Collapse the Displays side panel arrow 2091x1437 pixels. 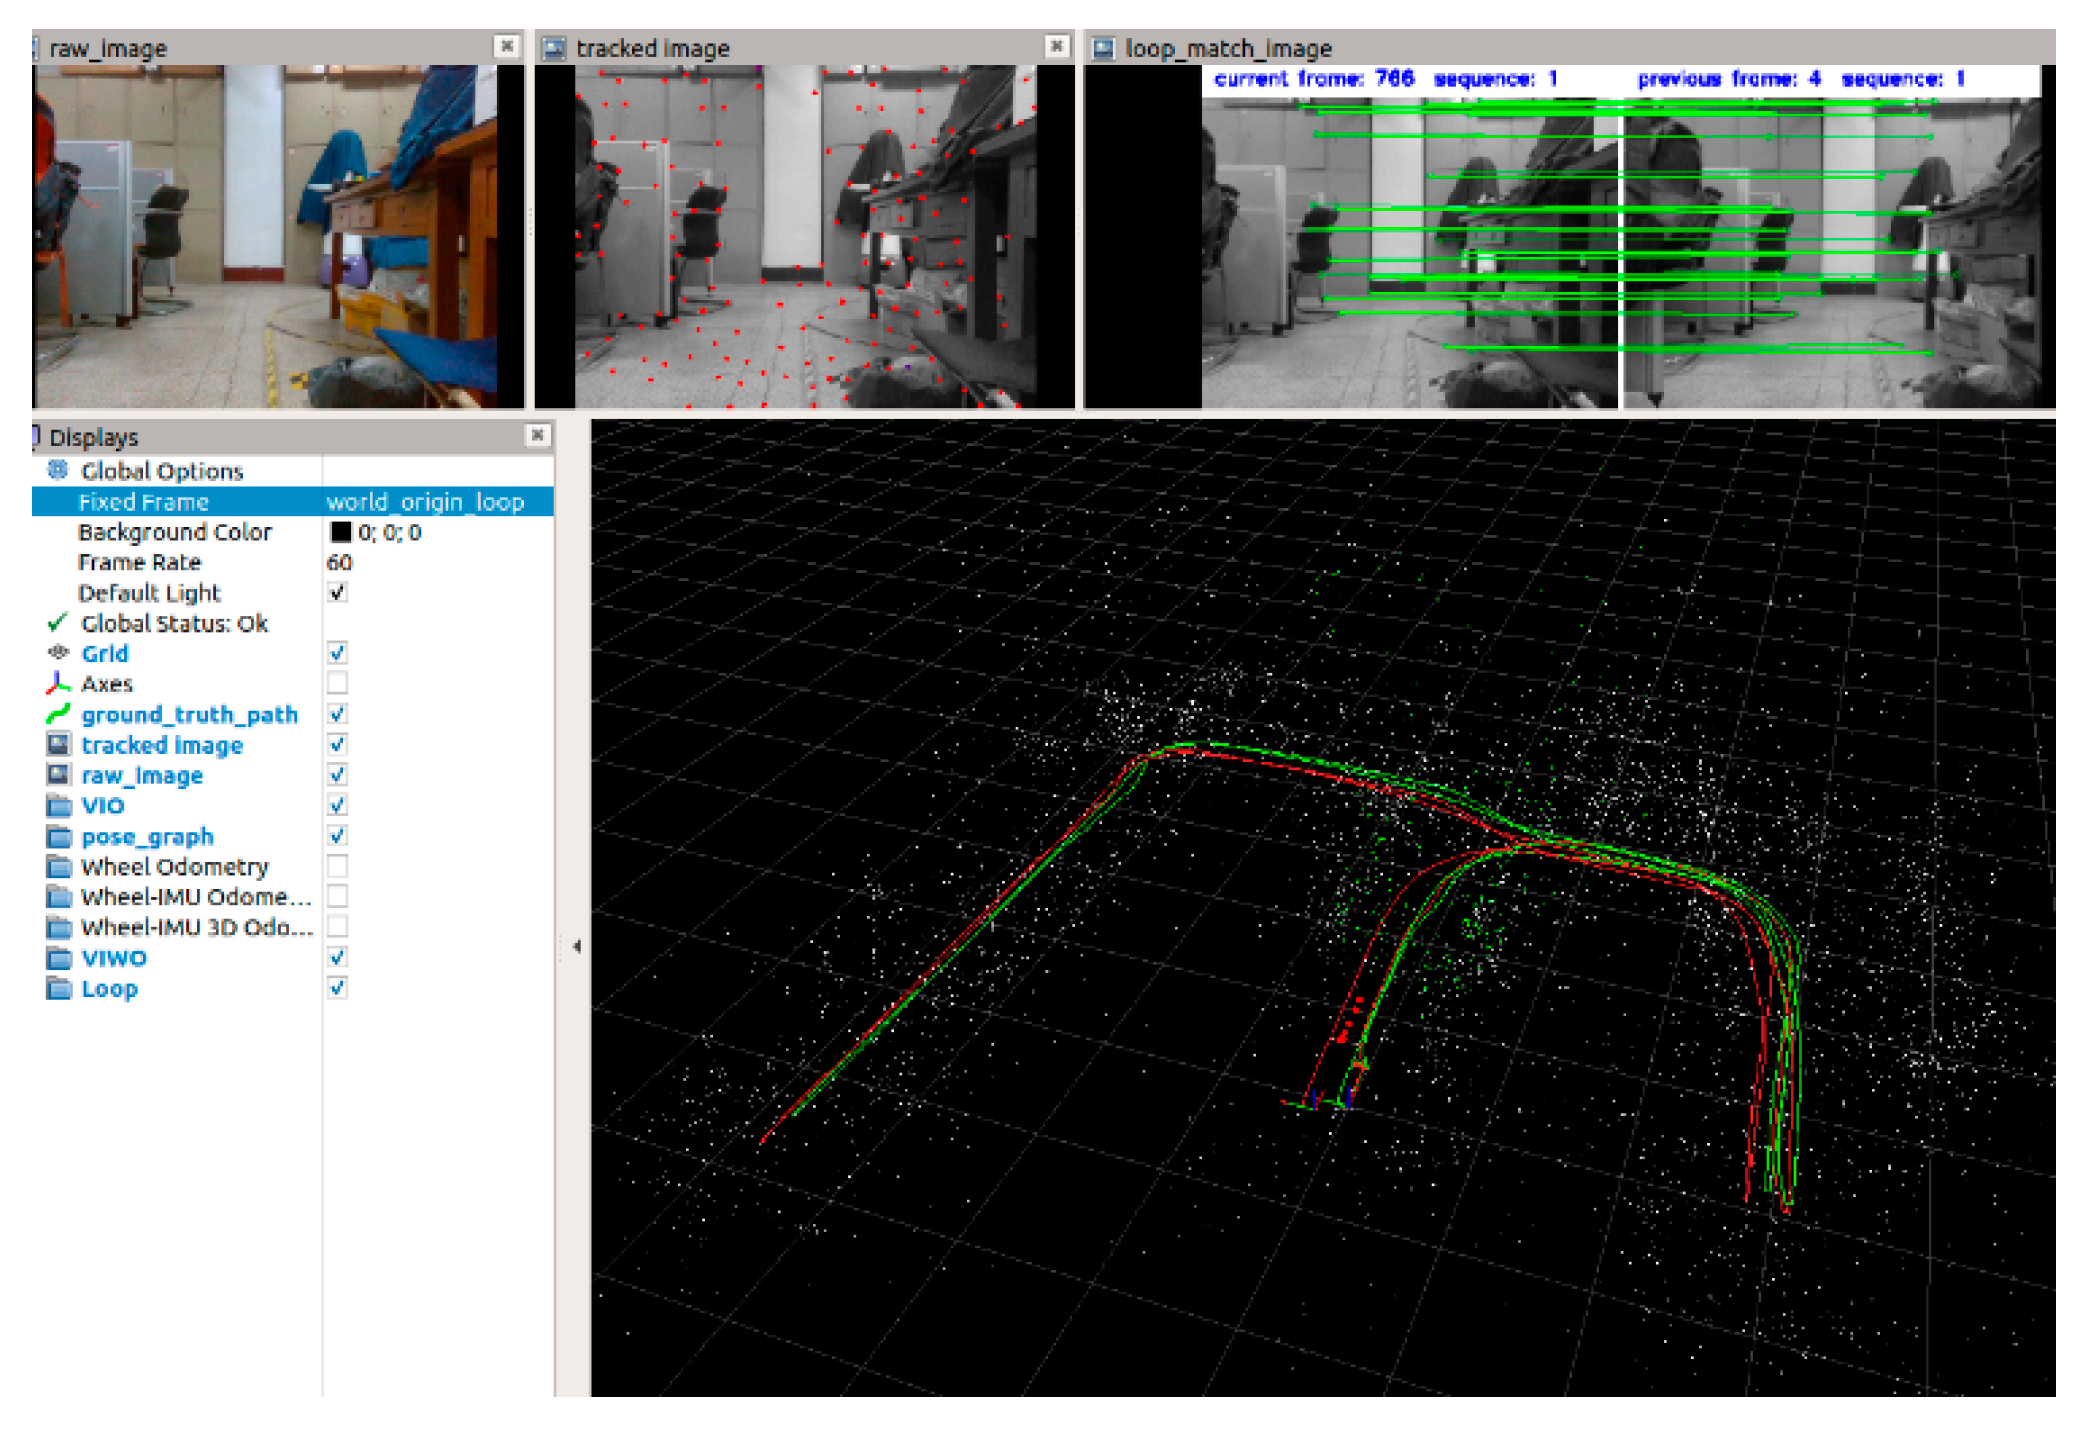pyautogui.click(x=576, y=946)
